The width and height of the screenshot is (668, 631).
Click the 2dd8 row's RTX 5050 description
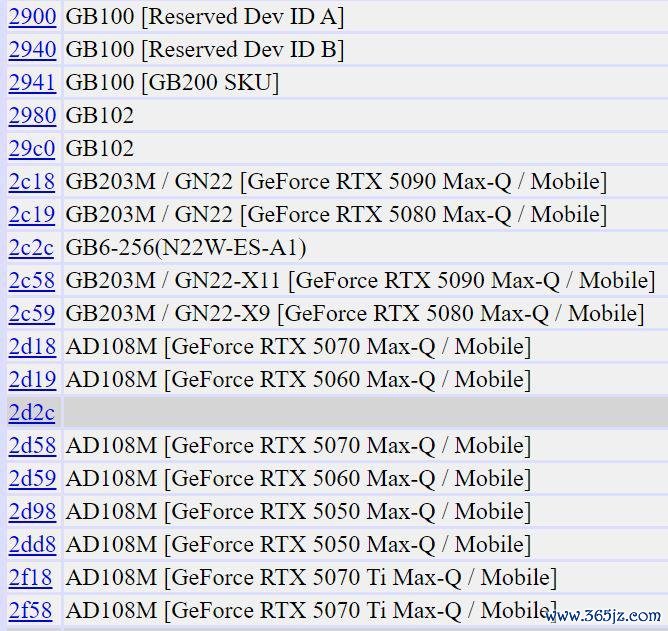click(299, 545)
